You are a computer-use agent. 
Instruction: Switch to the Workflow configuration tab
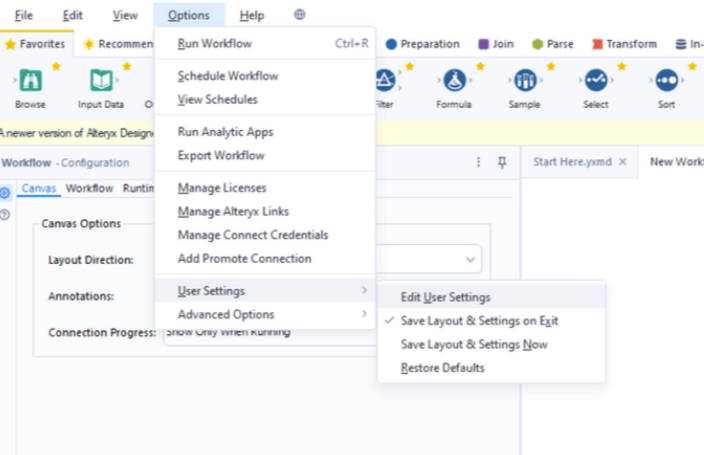point(89,188)
